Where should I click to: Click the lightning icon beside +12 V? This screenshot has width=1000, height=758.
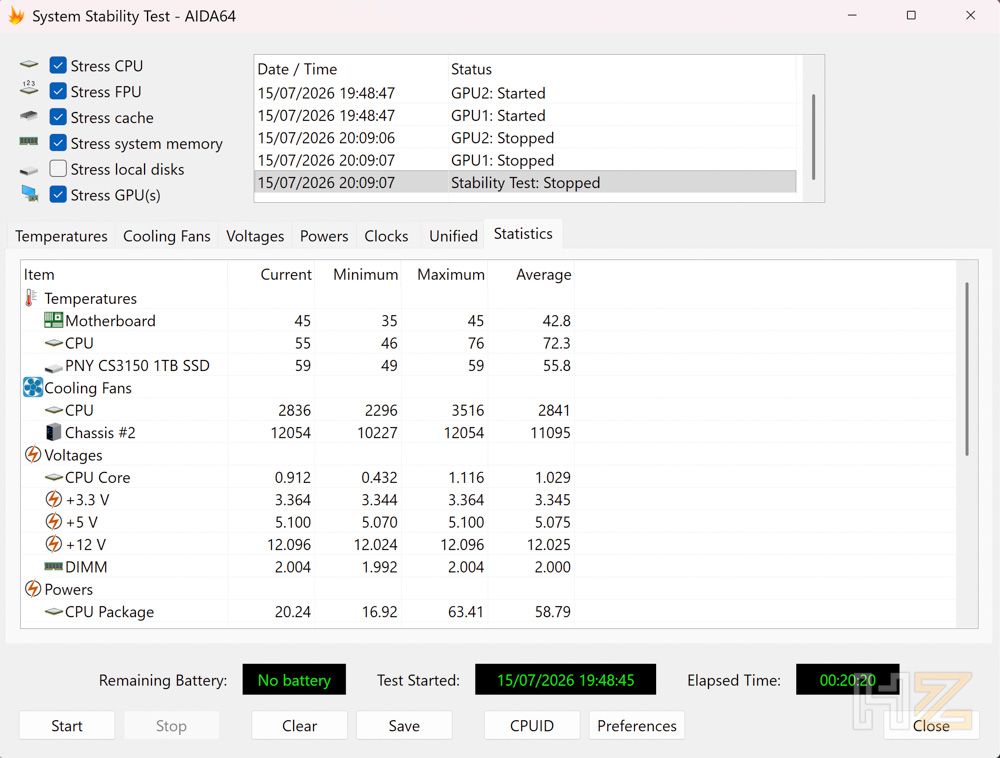(x=54, y=544)
